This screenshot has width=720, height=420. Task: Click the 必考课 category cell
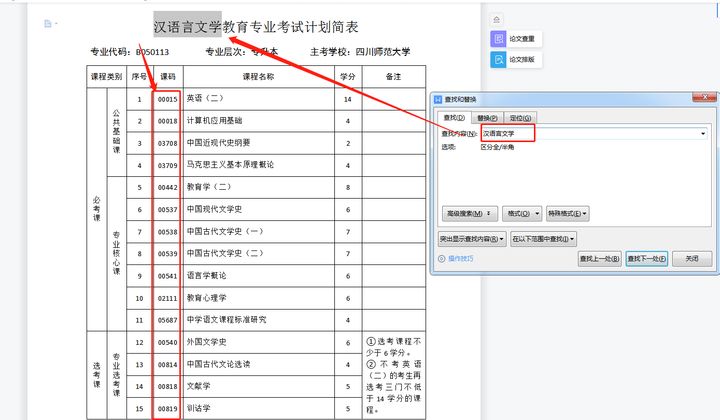(96, 209)
